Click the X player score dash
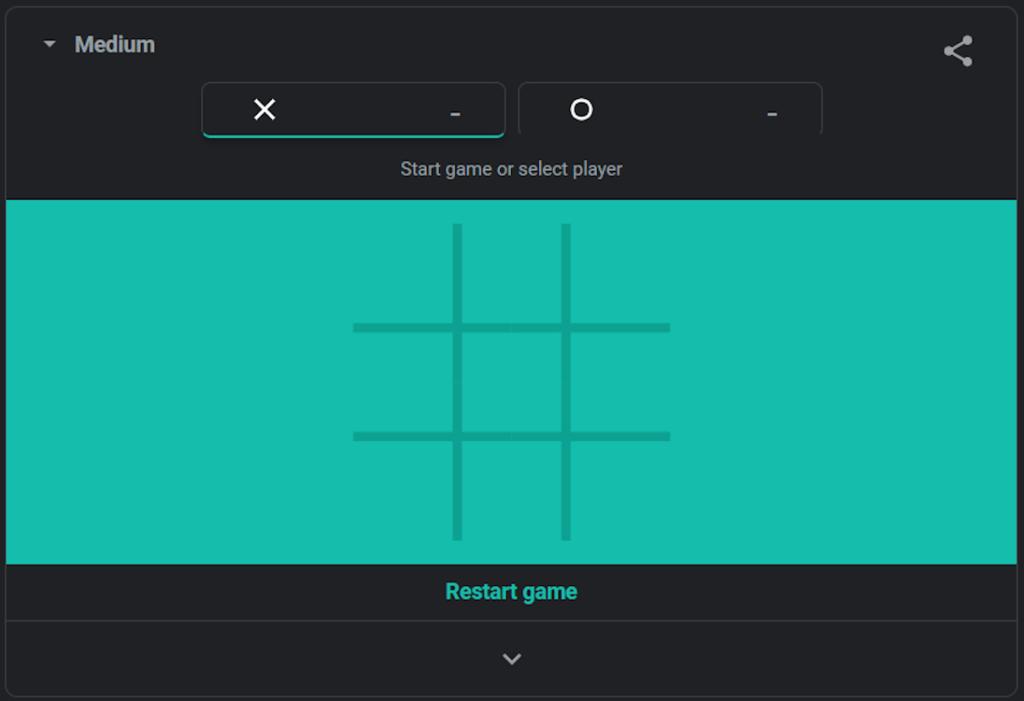The width and height of the screenshot is (1024, 701). click(x=455, y=114)
